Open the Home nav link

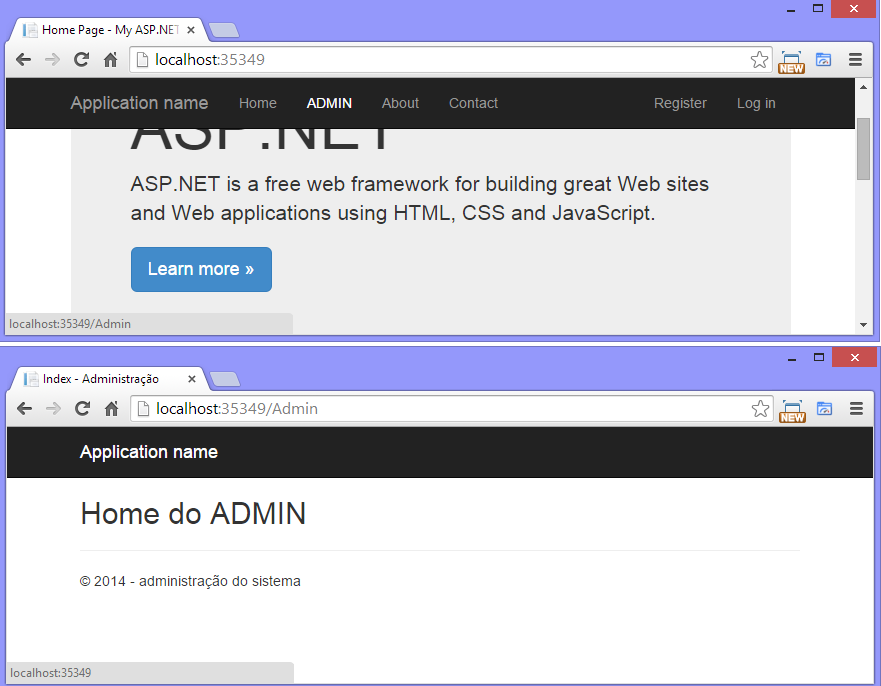pyautogui.click(x=258, y=103)
